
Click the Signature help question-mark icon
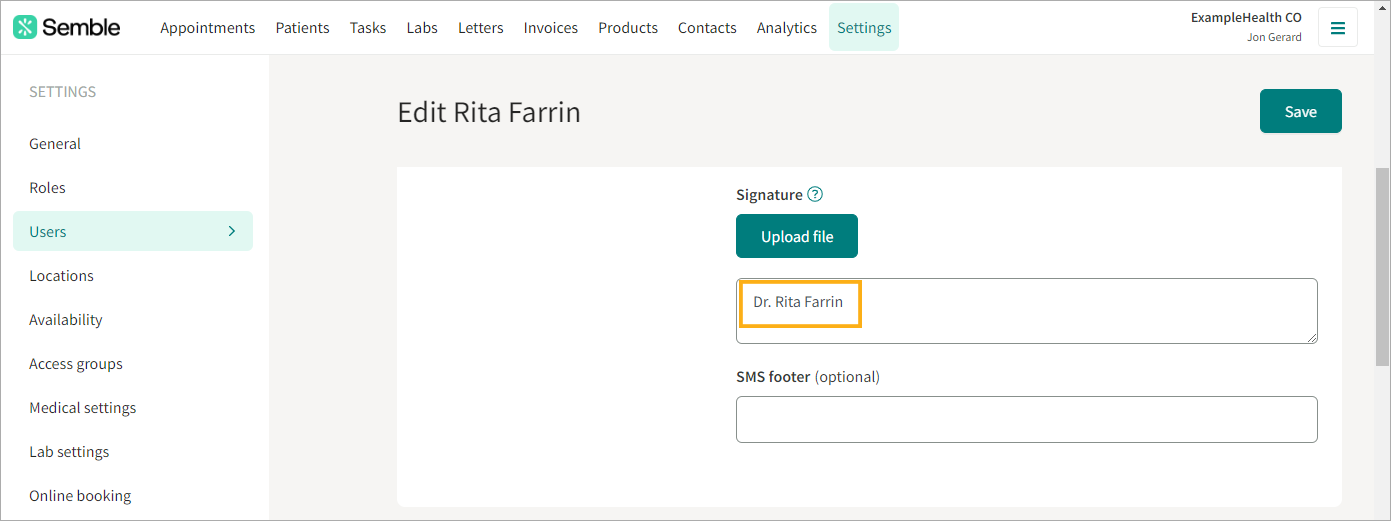[x=815, y=194]
